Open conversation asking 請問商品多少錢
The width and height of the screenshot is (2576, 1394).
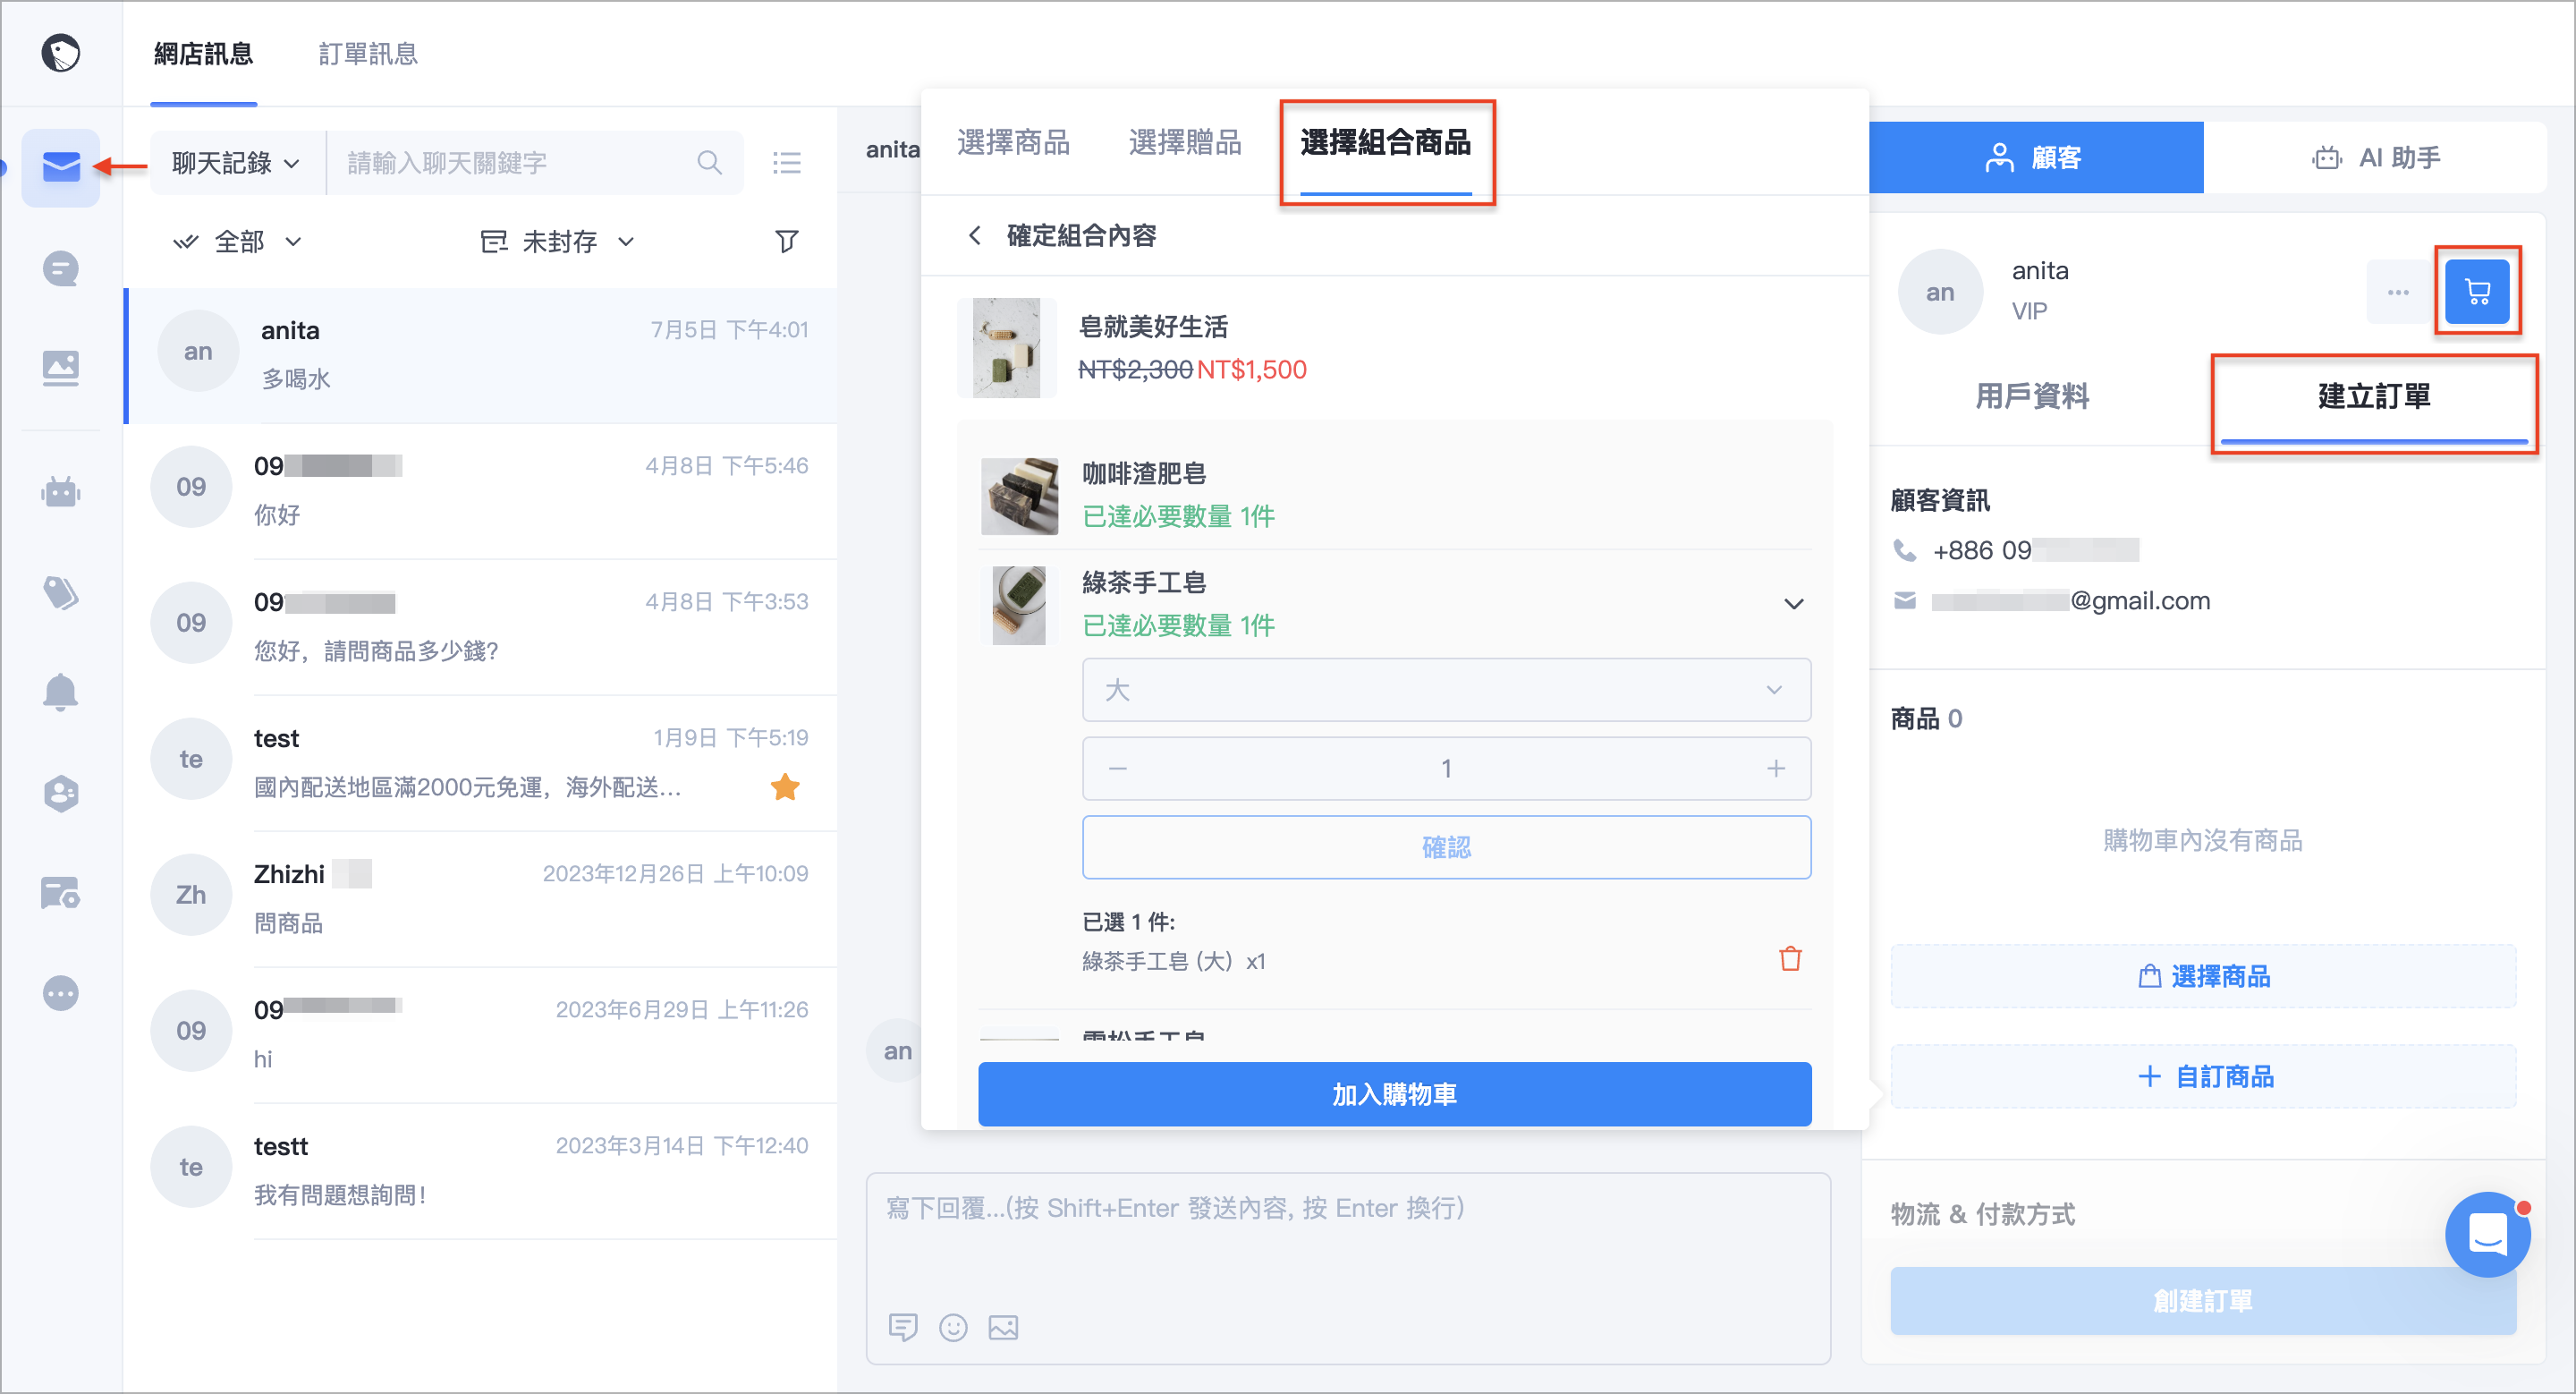click(482, 626)
